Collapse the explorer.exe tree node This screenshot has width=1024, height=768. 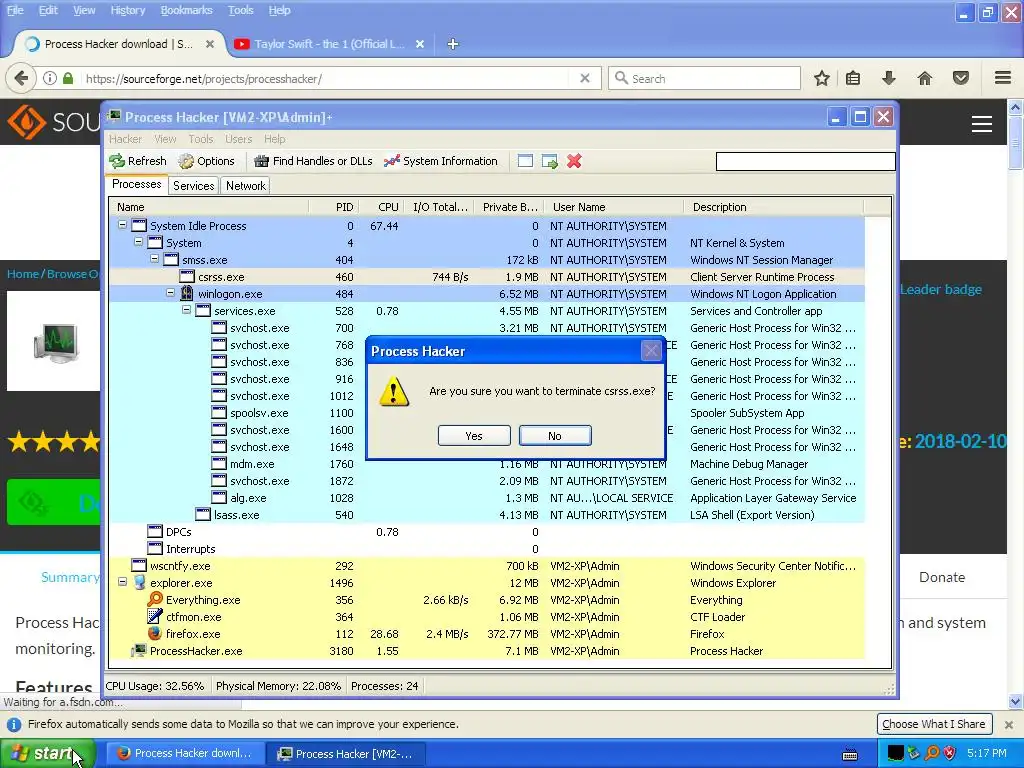pos(122,581)
